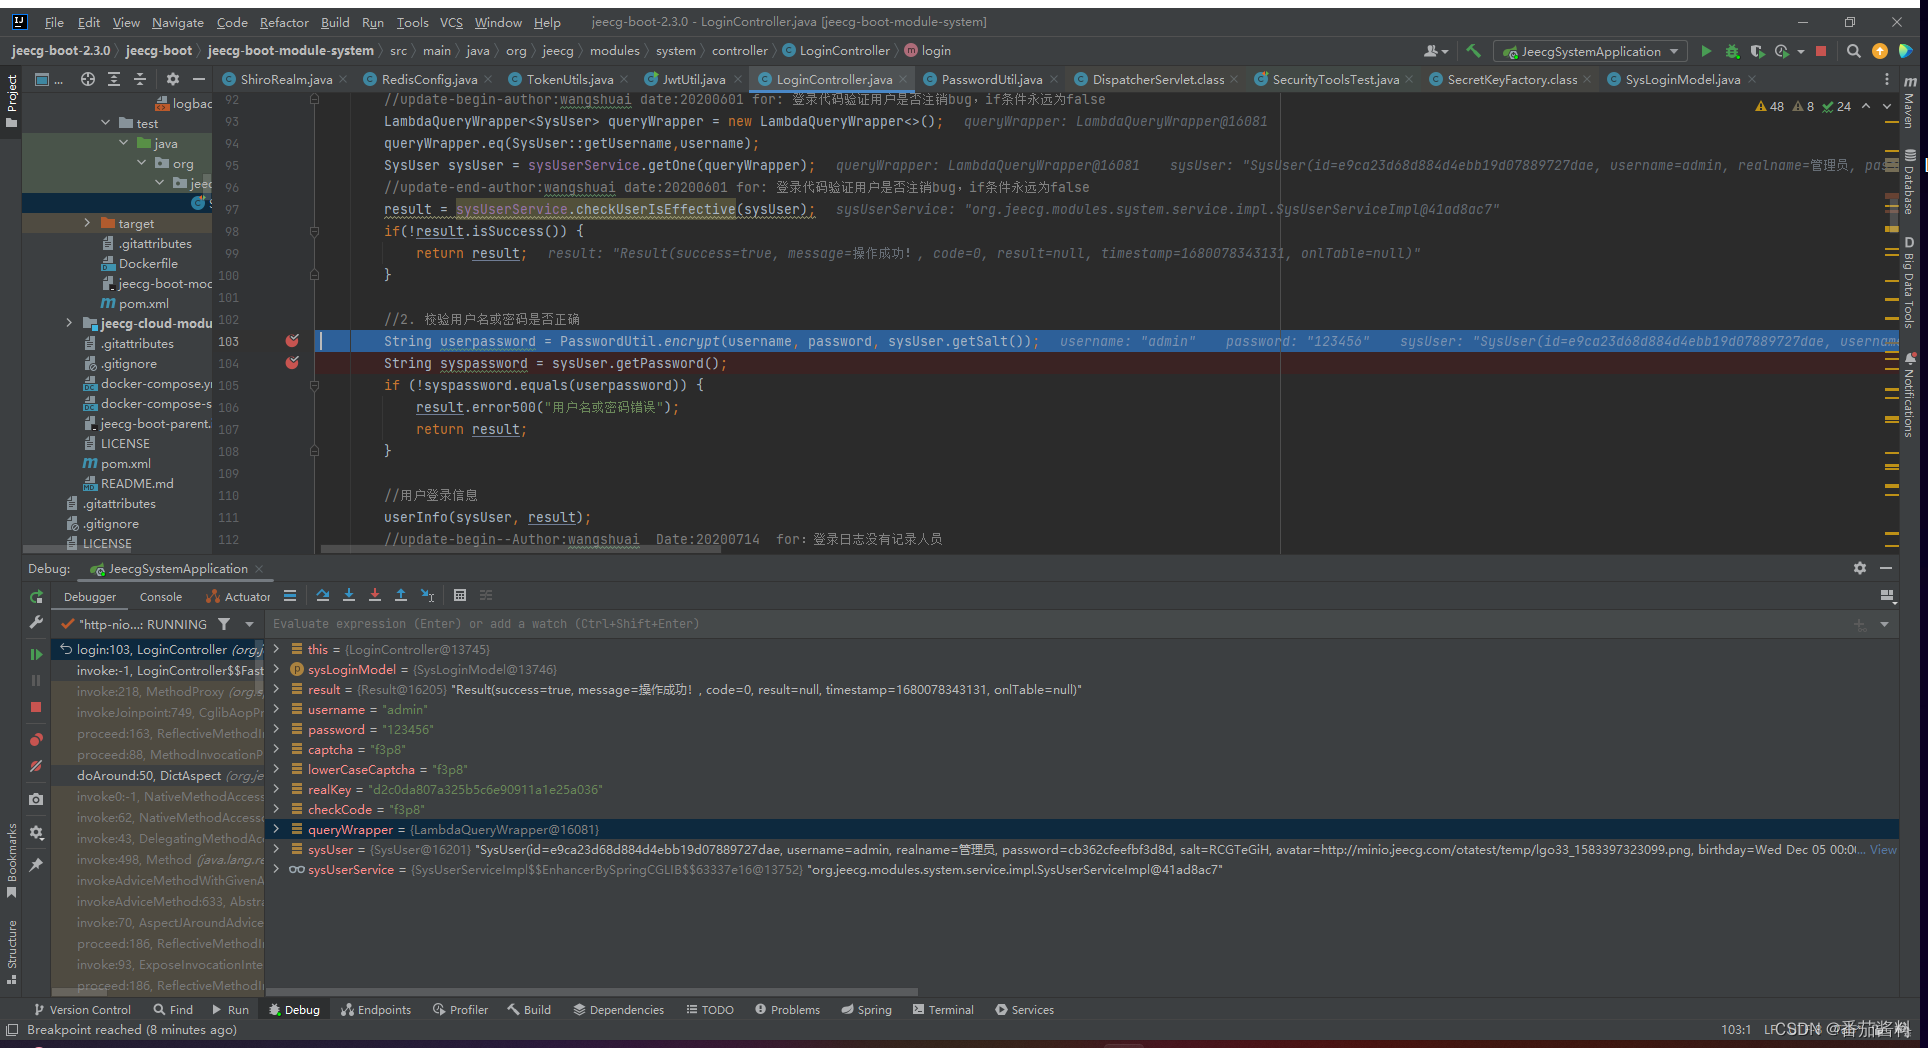Expand the sysUser variable node

click(x=277, y=849)
